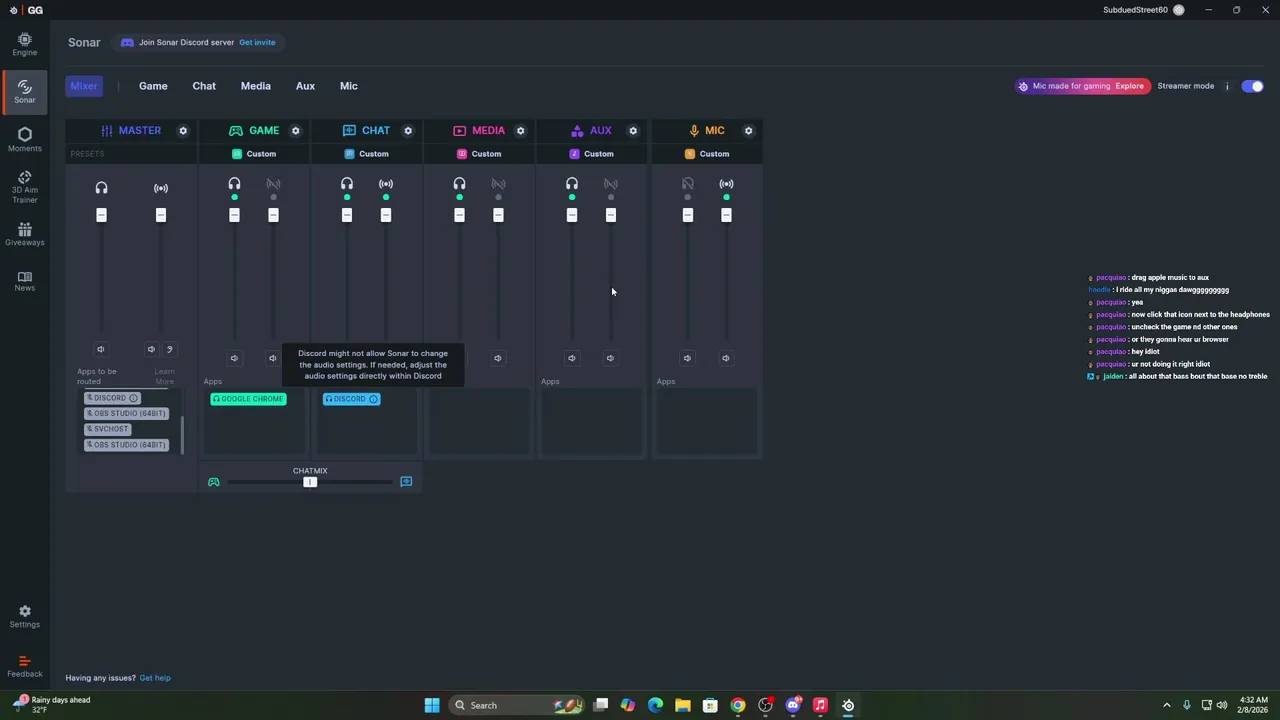Switch to the Chat tab in top navigation
Viewport: 1280px width, 720px height.
[x=204, y=86]
